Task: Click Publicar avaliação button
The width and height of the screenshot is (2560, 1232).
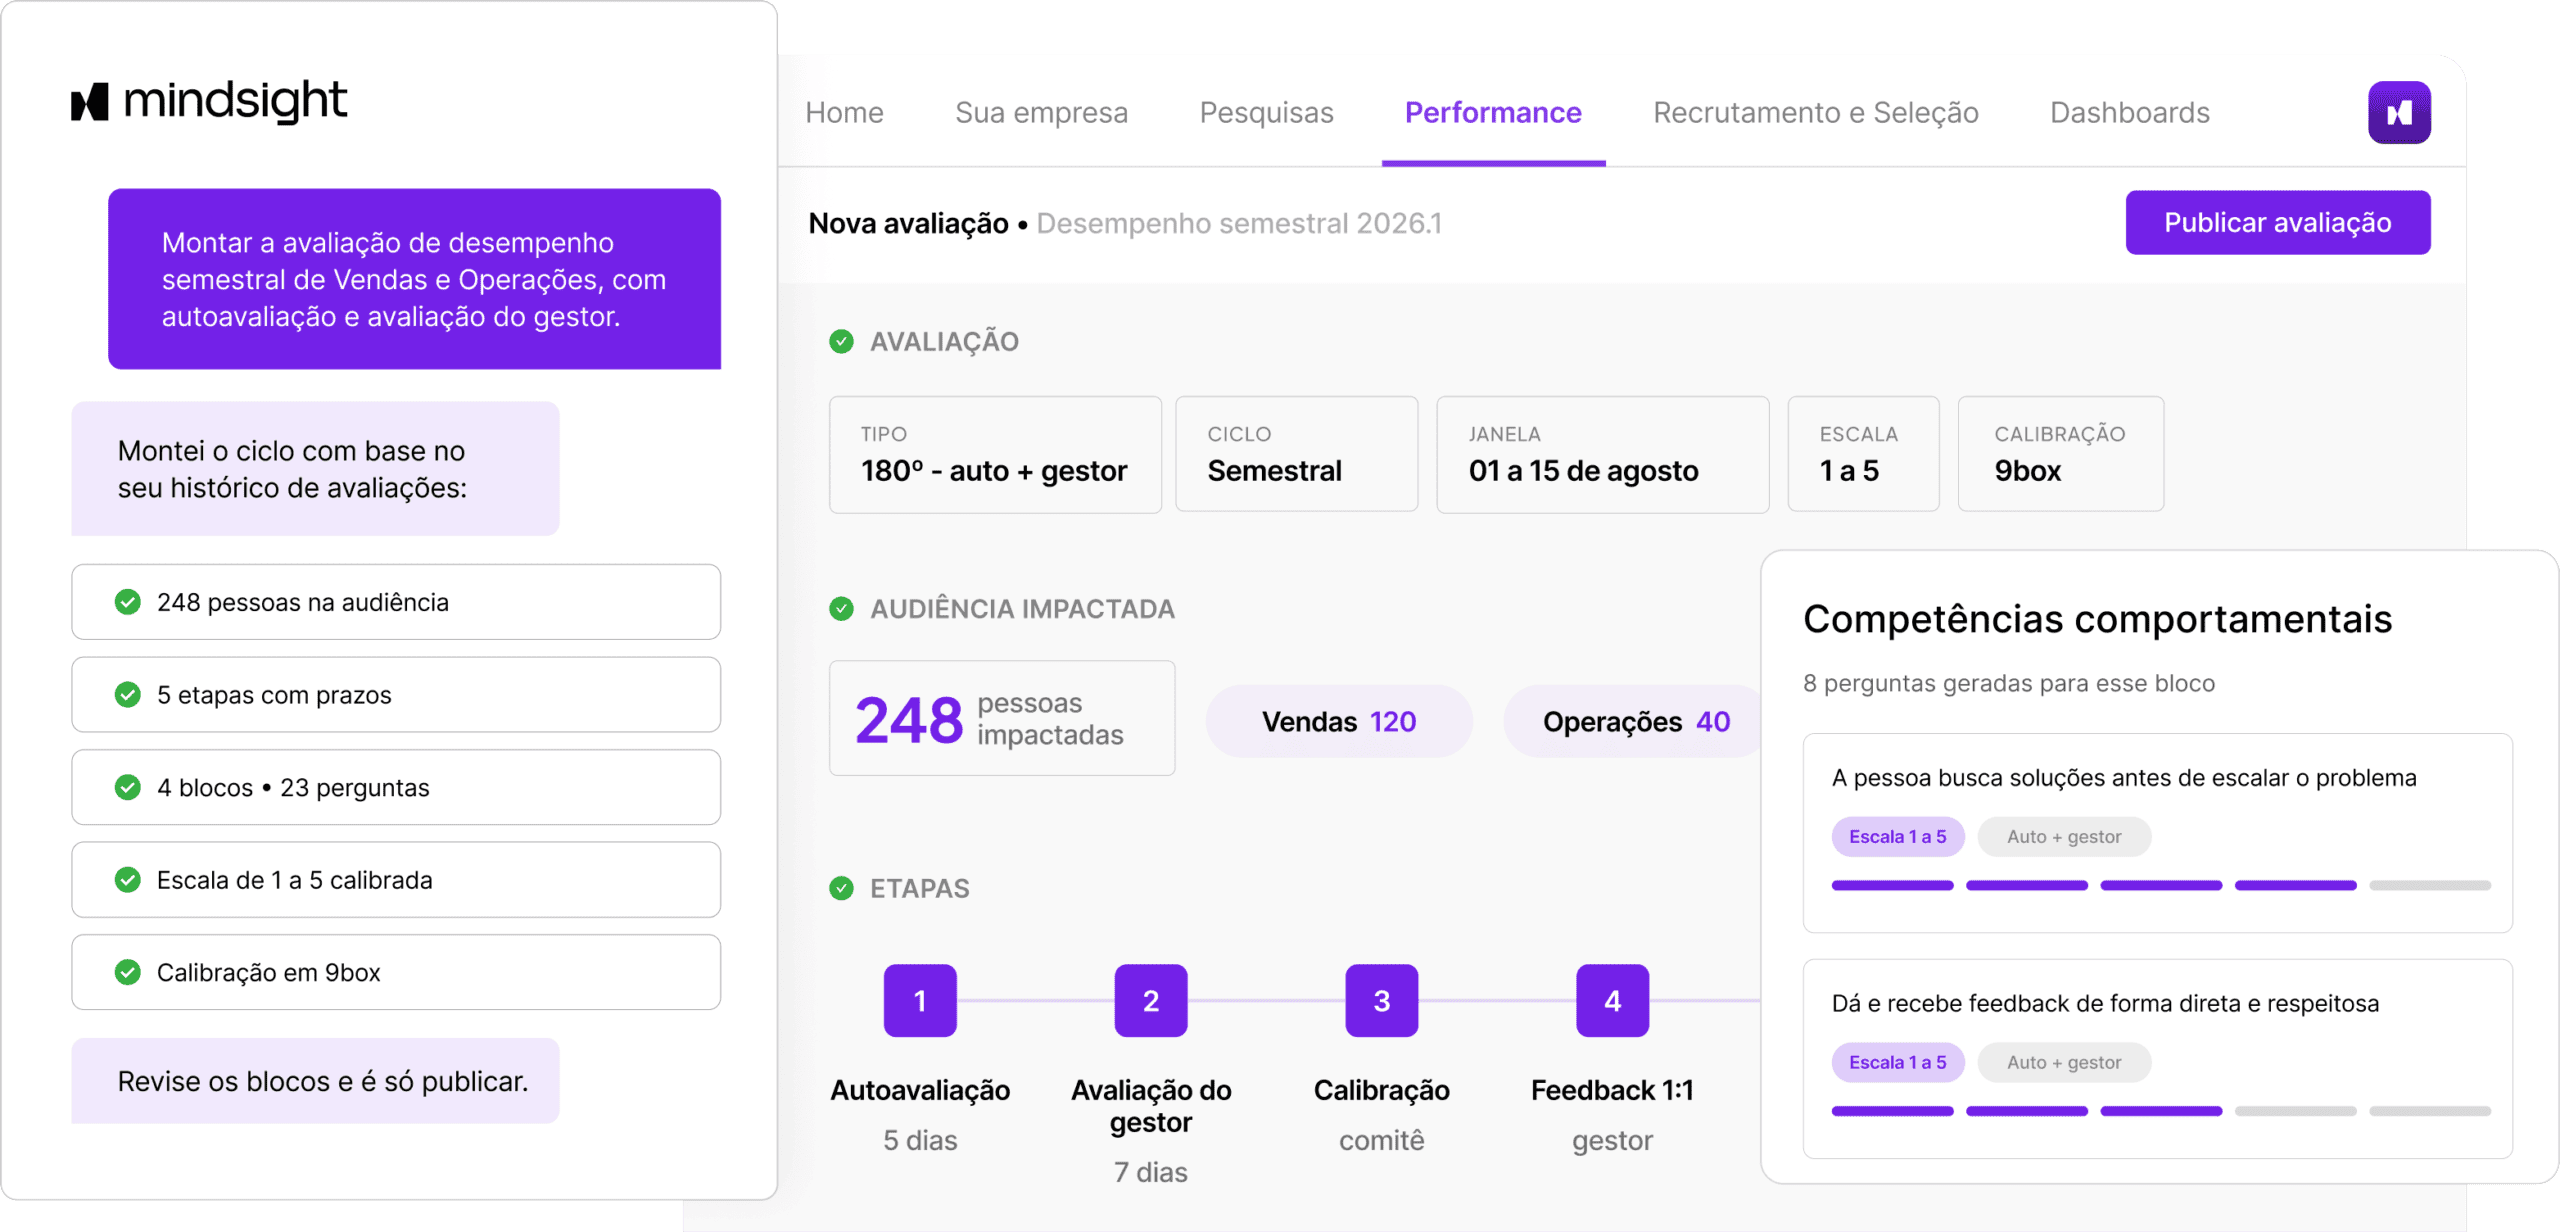Action: tap(2277, 222)
